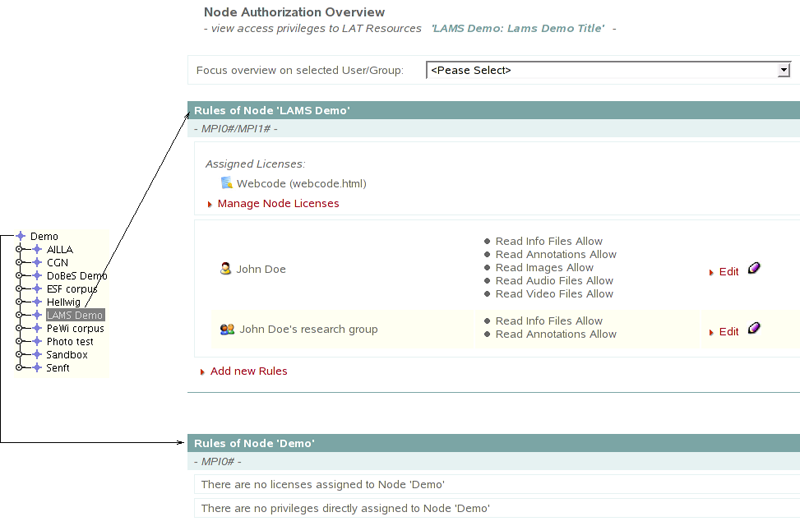This screenshot has width=800, height=526.
Task: Expand the CGN tree node
Action: (19, 263)
